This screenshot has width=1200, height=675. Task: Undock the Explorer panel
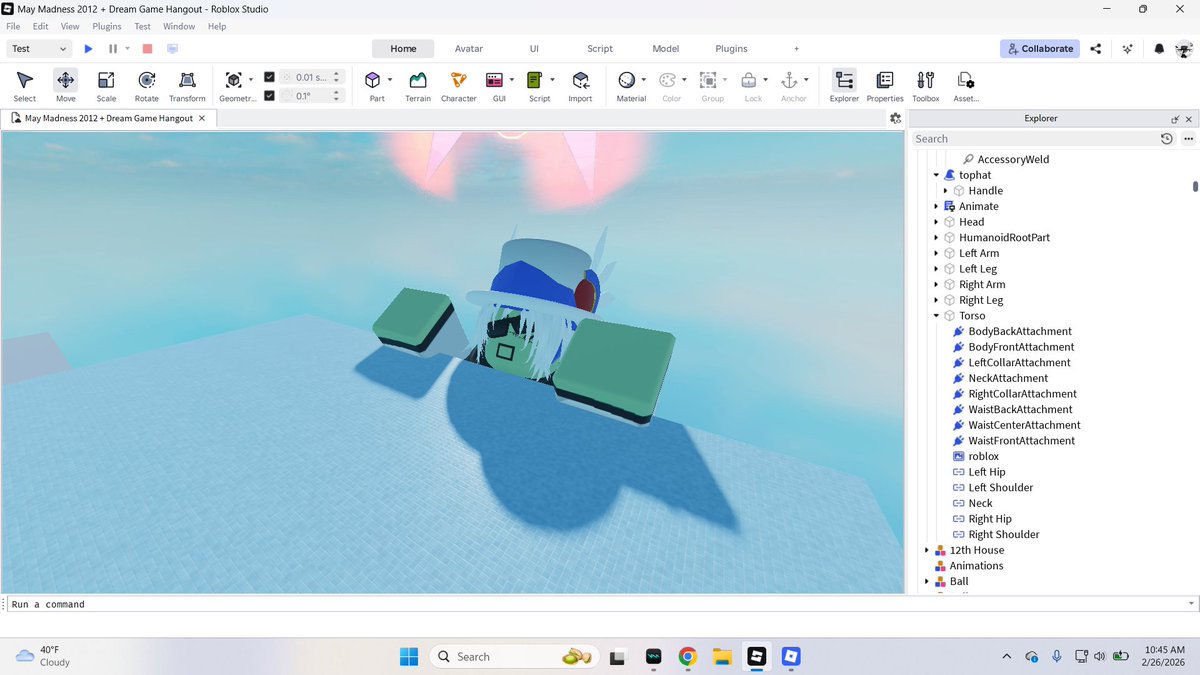(1175, 118)
